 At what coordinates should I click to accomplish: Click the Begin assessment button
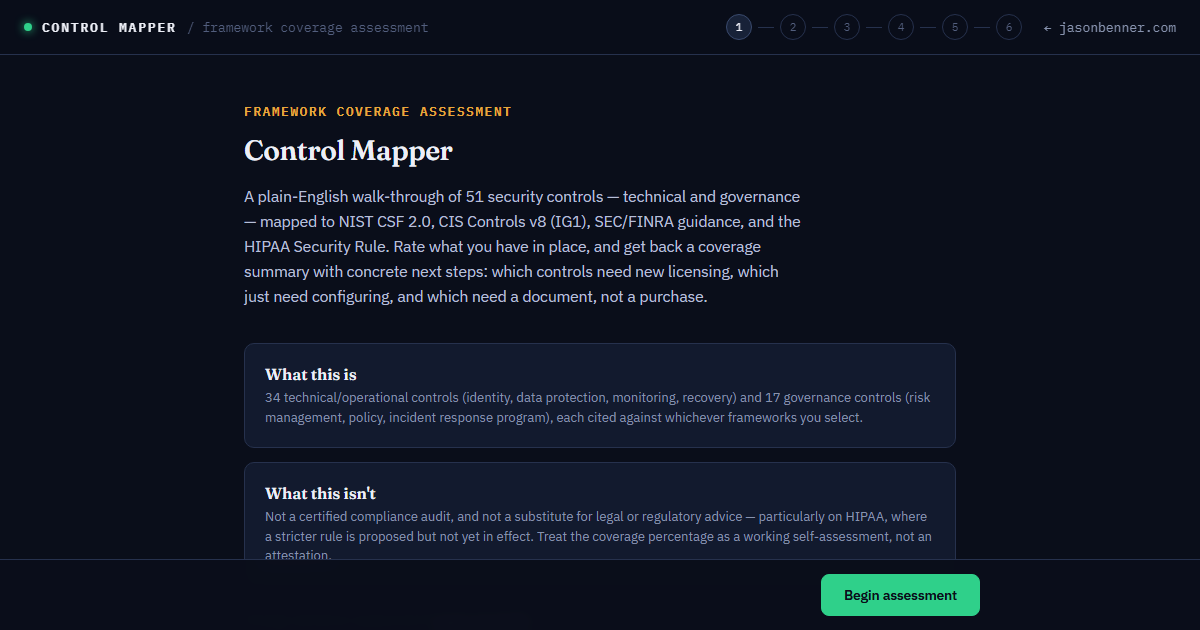coord(900,595)
